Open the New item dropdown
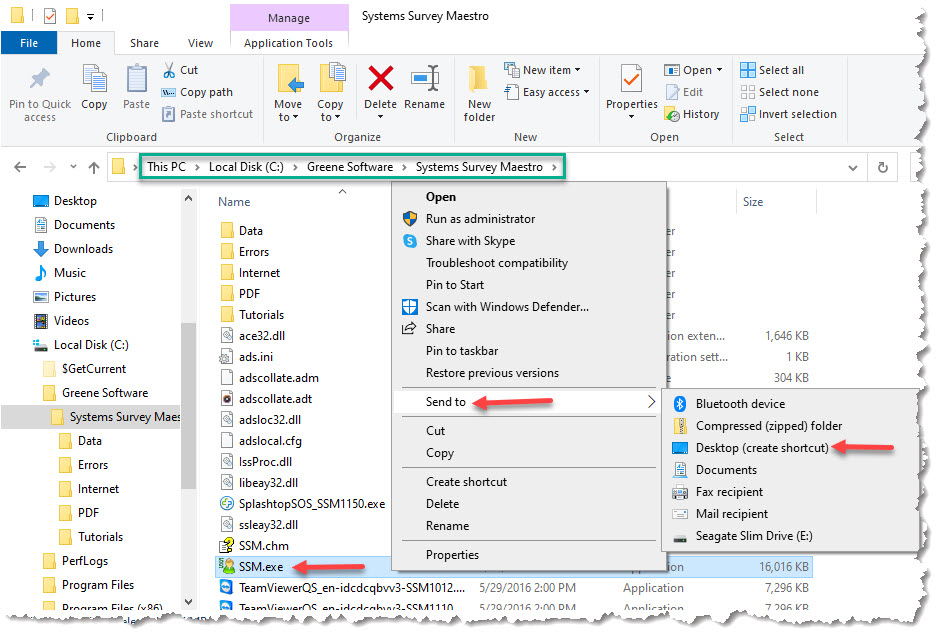This screenshot has width=942, height=639. (x=542, y=70)
